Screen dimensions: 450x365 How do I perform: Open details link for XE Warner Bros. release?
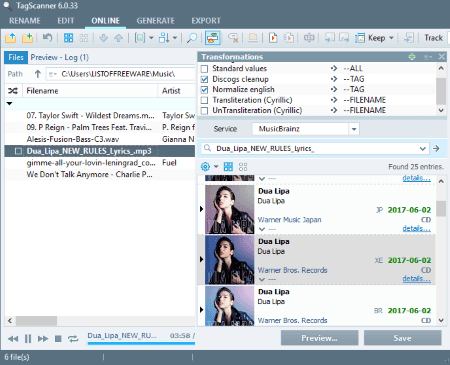click(x=417, y=279)
